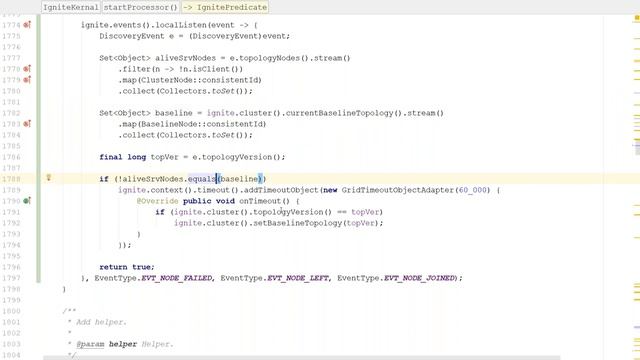Click the '60_000' timeout literal

473,190
